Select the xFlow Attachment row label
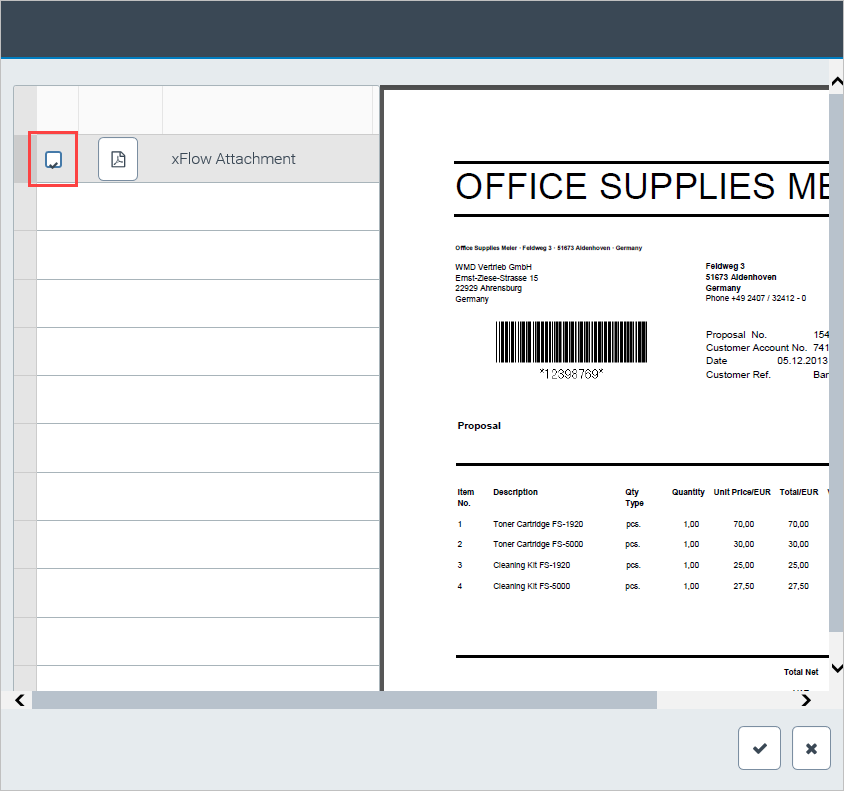 [233, 159]
